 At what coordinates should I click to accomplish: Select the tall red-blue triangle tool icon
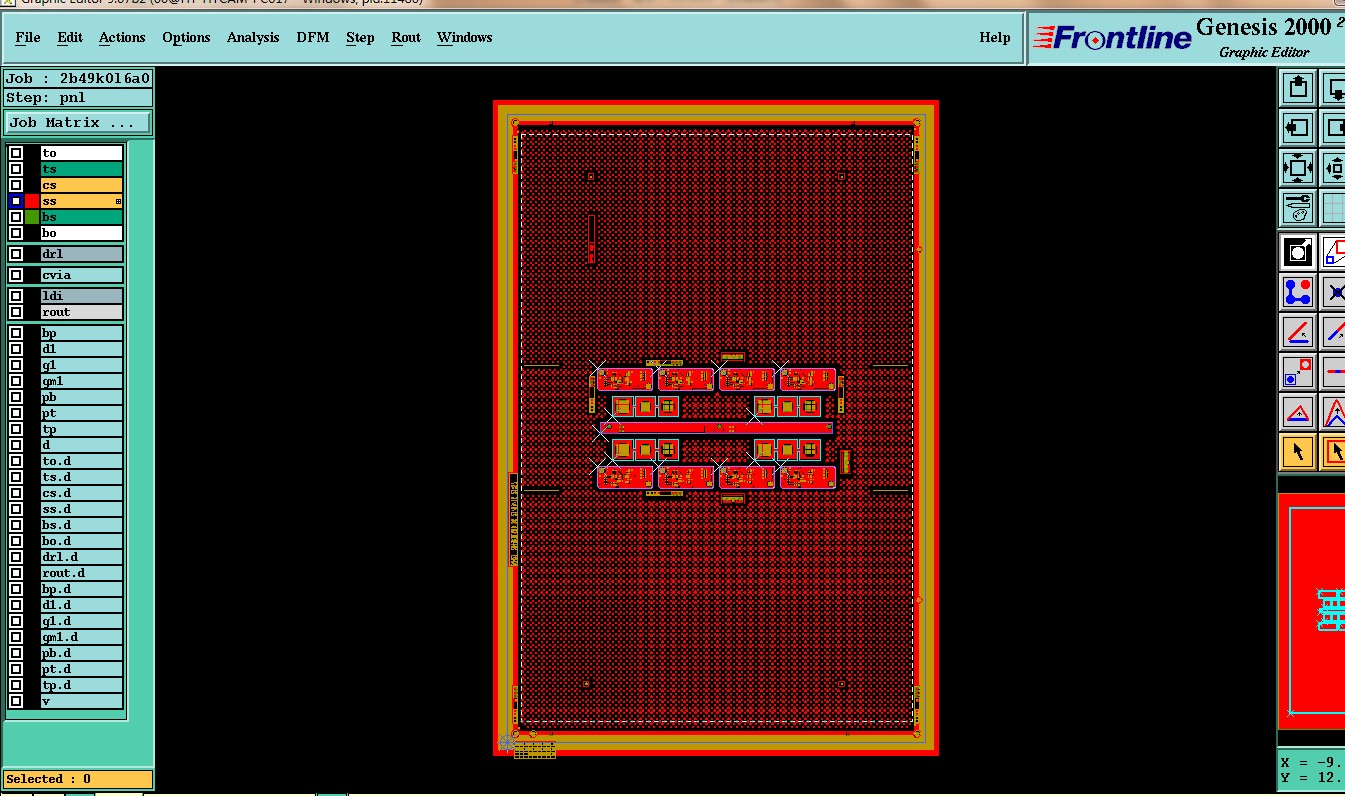pos(1333,412)
